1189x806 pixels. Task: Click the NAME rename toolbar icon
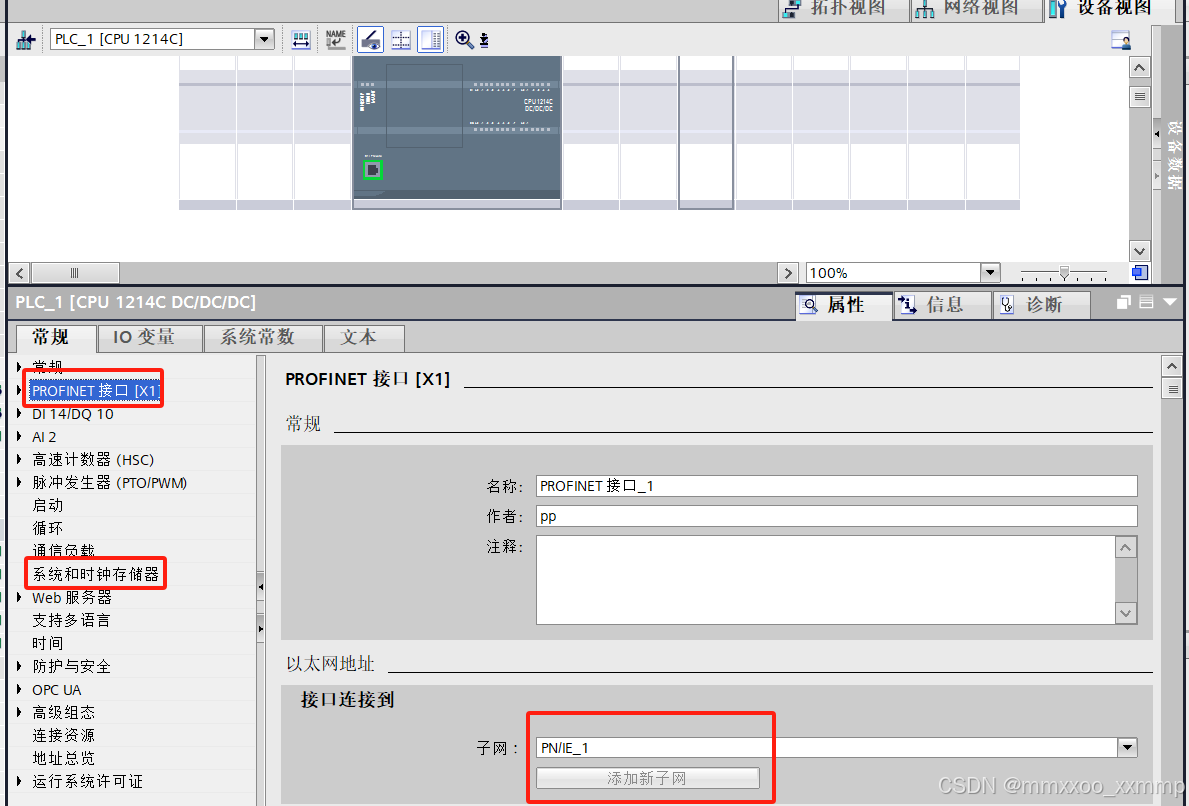click(x=335, y=39)
